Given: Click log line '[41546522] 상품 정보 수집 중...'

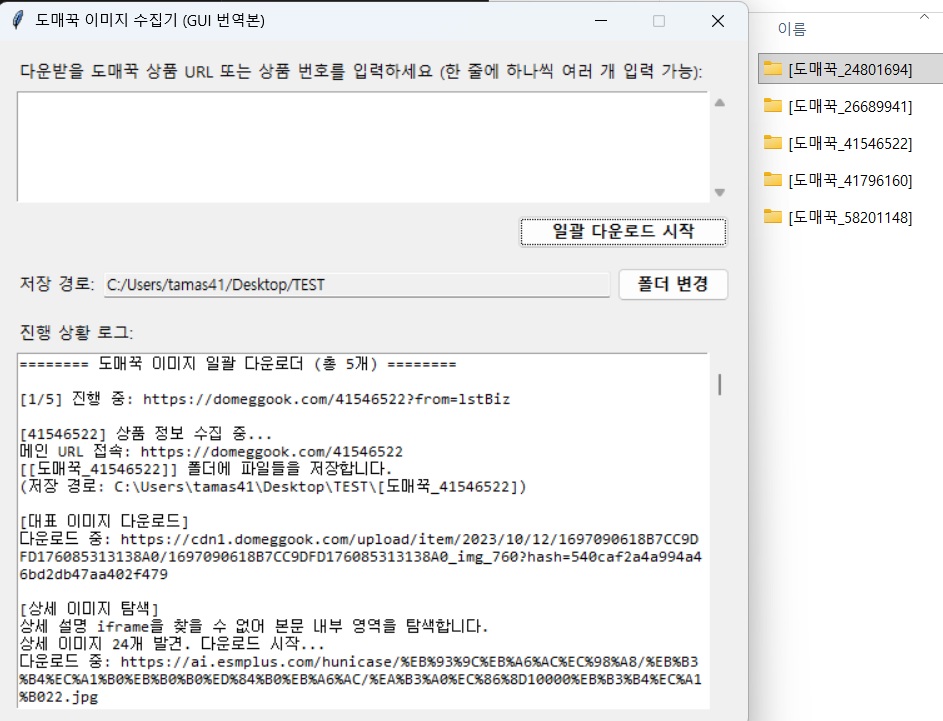Looking at the screenshot, I should tap(146, 434).
